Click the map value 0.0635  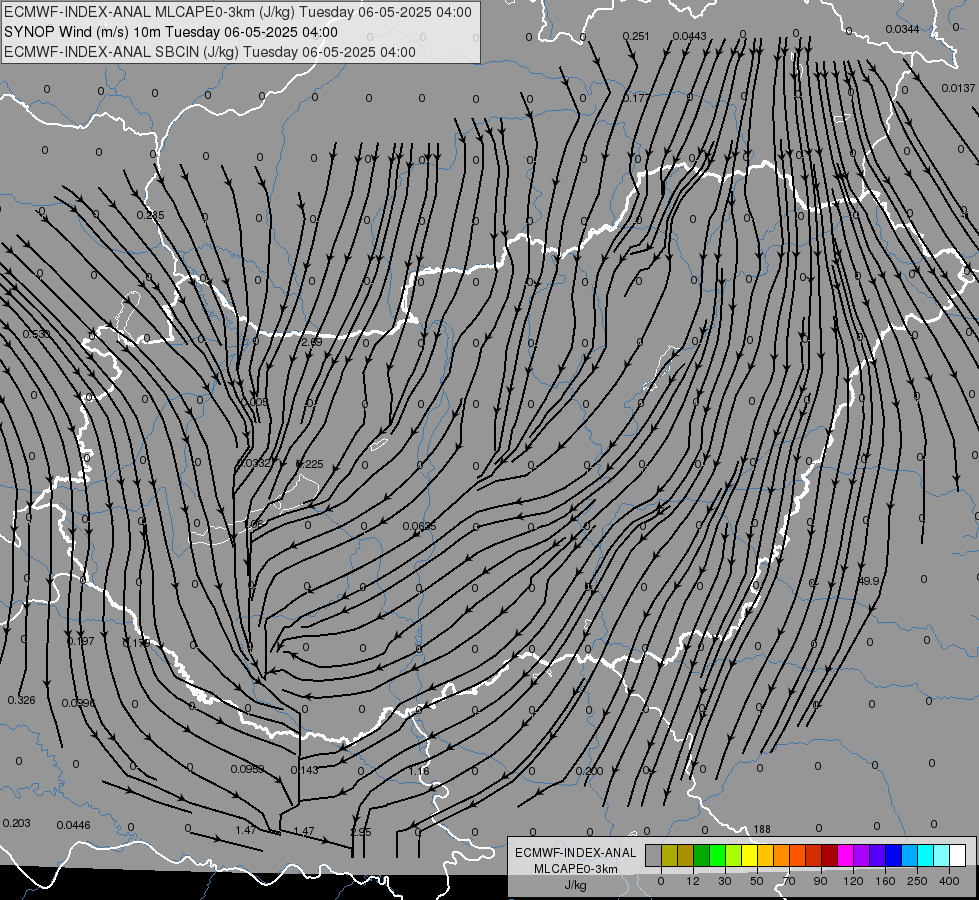[420, 527]
